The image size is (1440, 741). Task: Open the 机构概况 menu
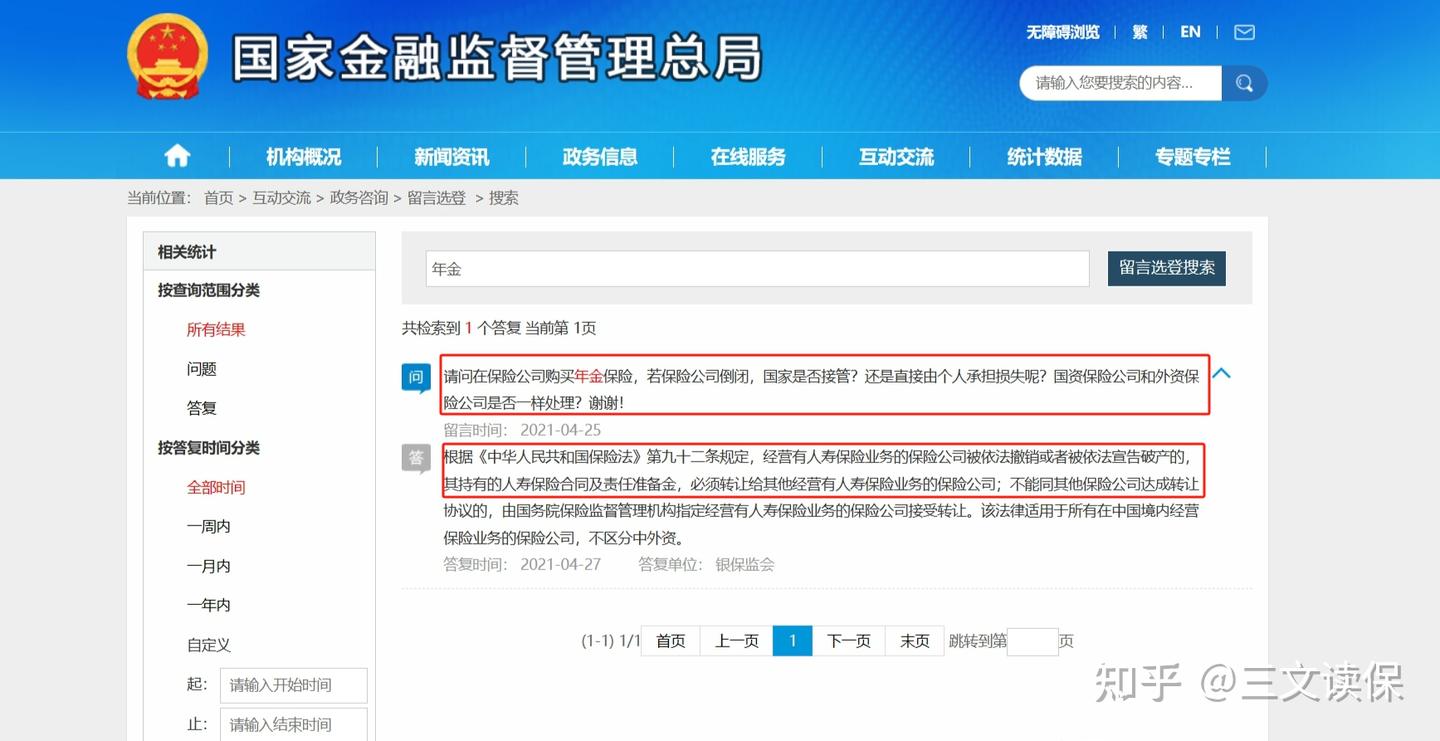[303, 157]
